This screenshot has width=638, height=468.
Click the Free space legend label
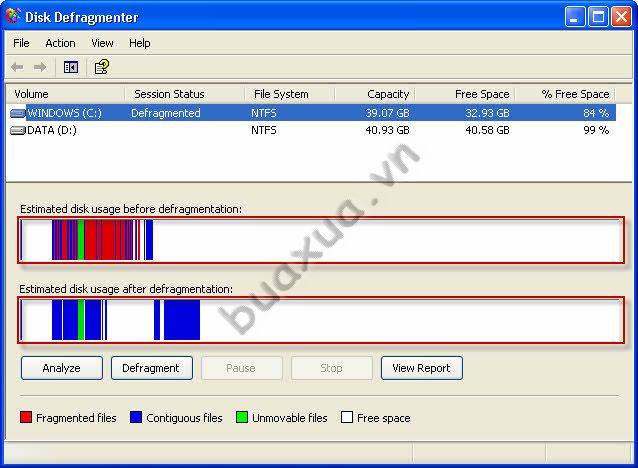[384, 418]
